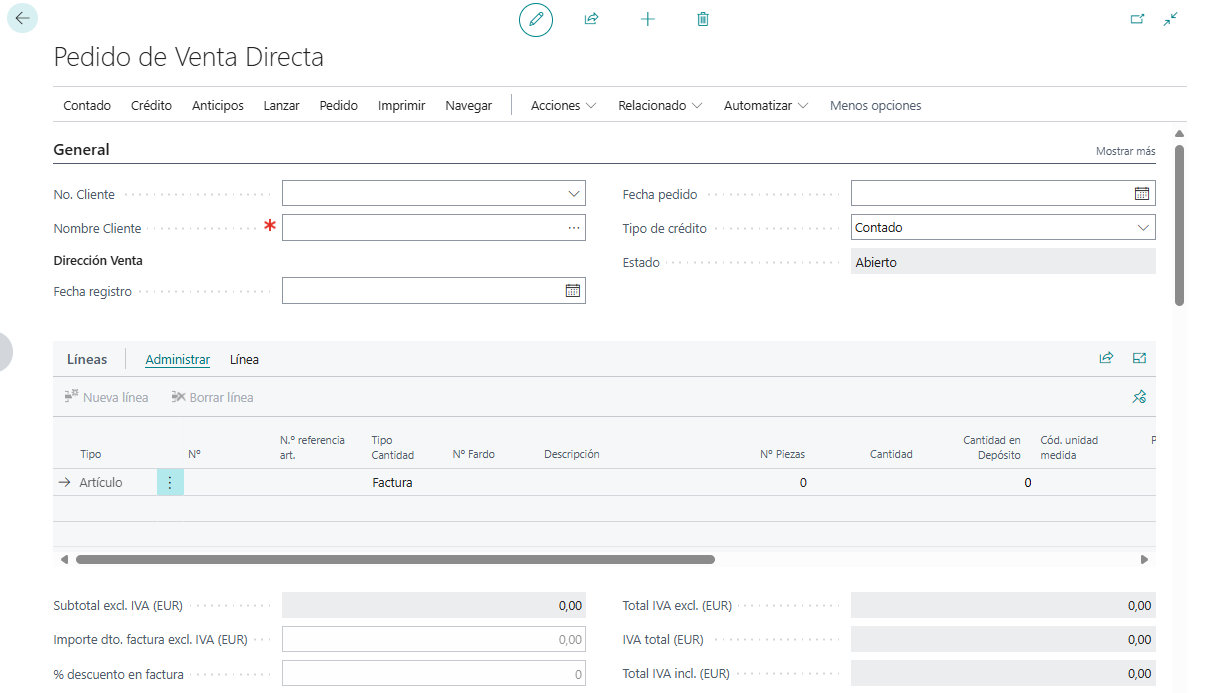Expand the No. Cliente dropdown
The width and height of the screenshot is (1209, 693).
[x=574, y=194]
